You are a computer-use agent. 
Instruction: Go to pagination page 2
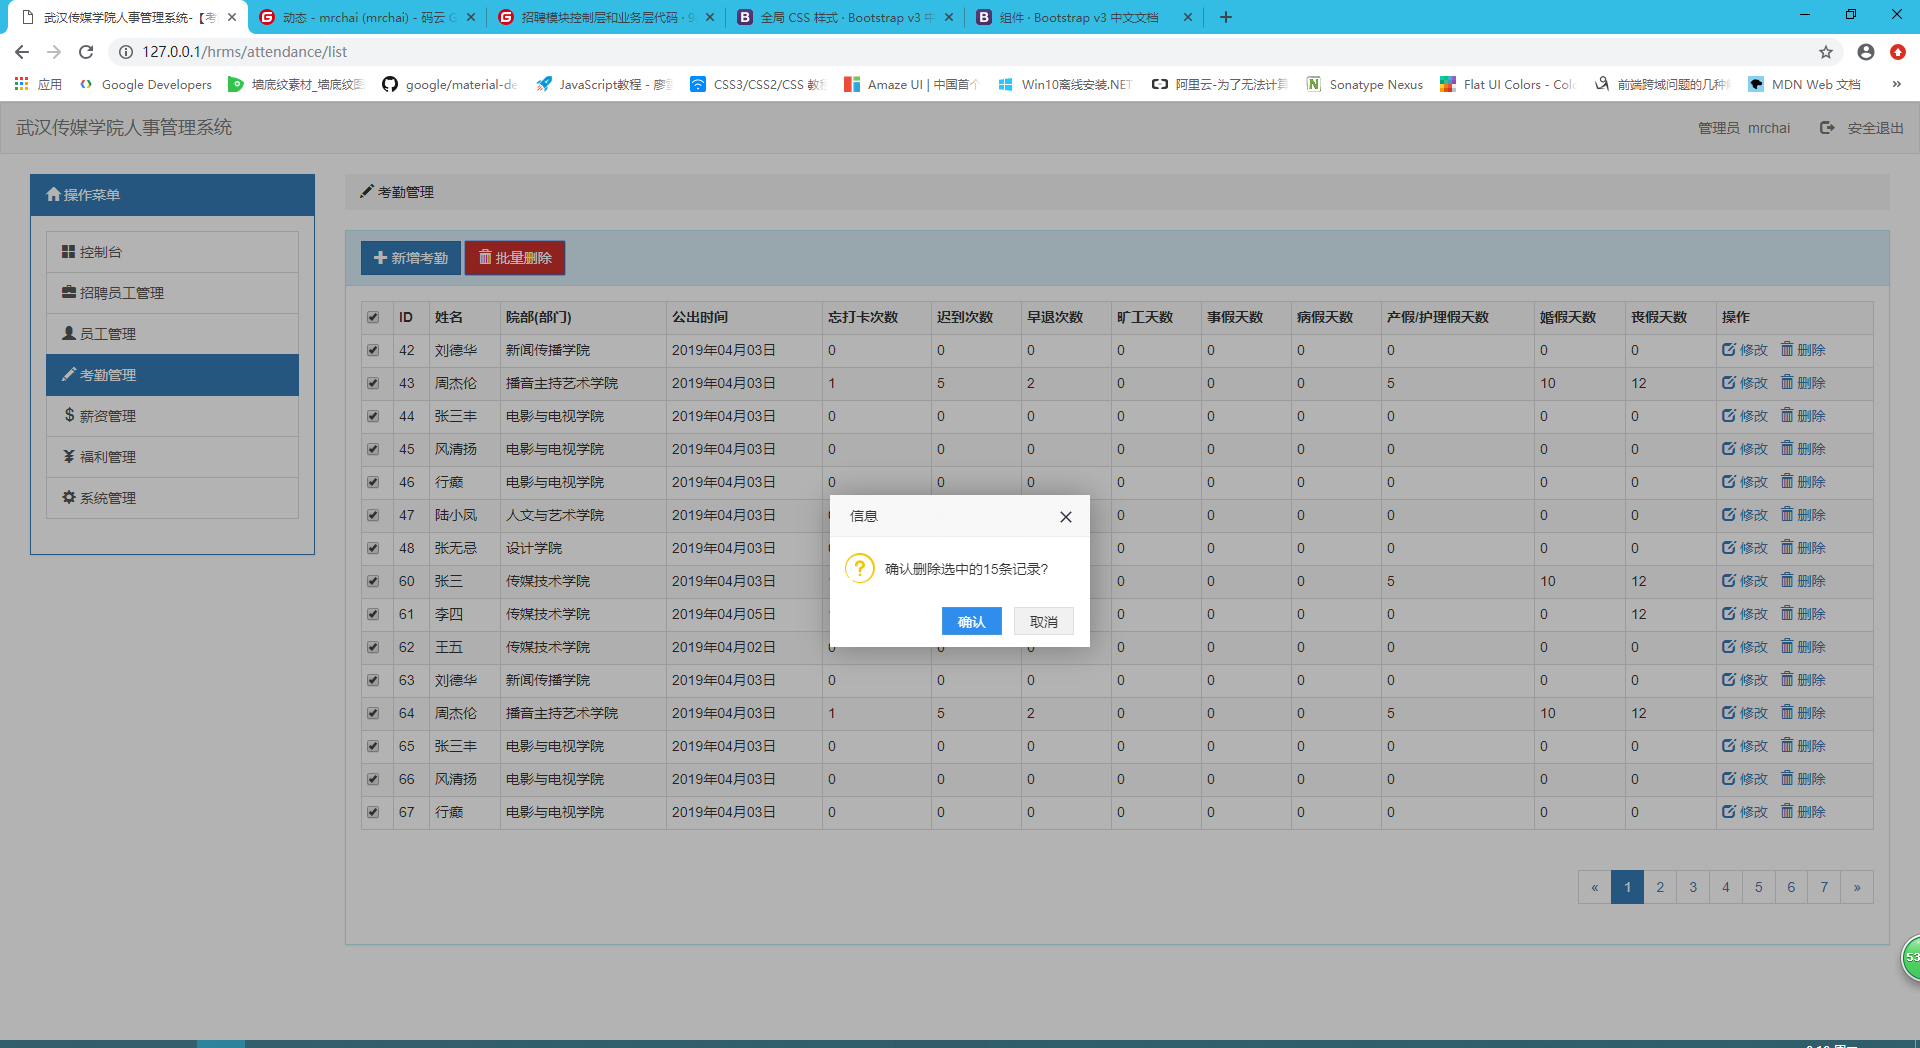pos(1660,887)
